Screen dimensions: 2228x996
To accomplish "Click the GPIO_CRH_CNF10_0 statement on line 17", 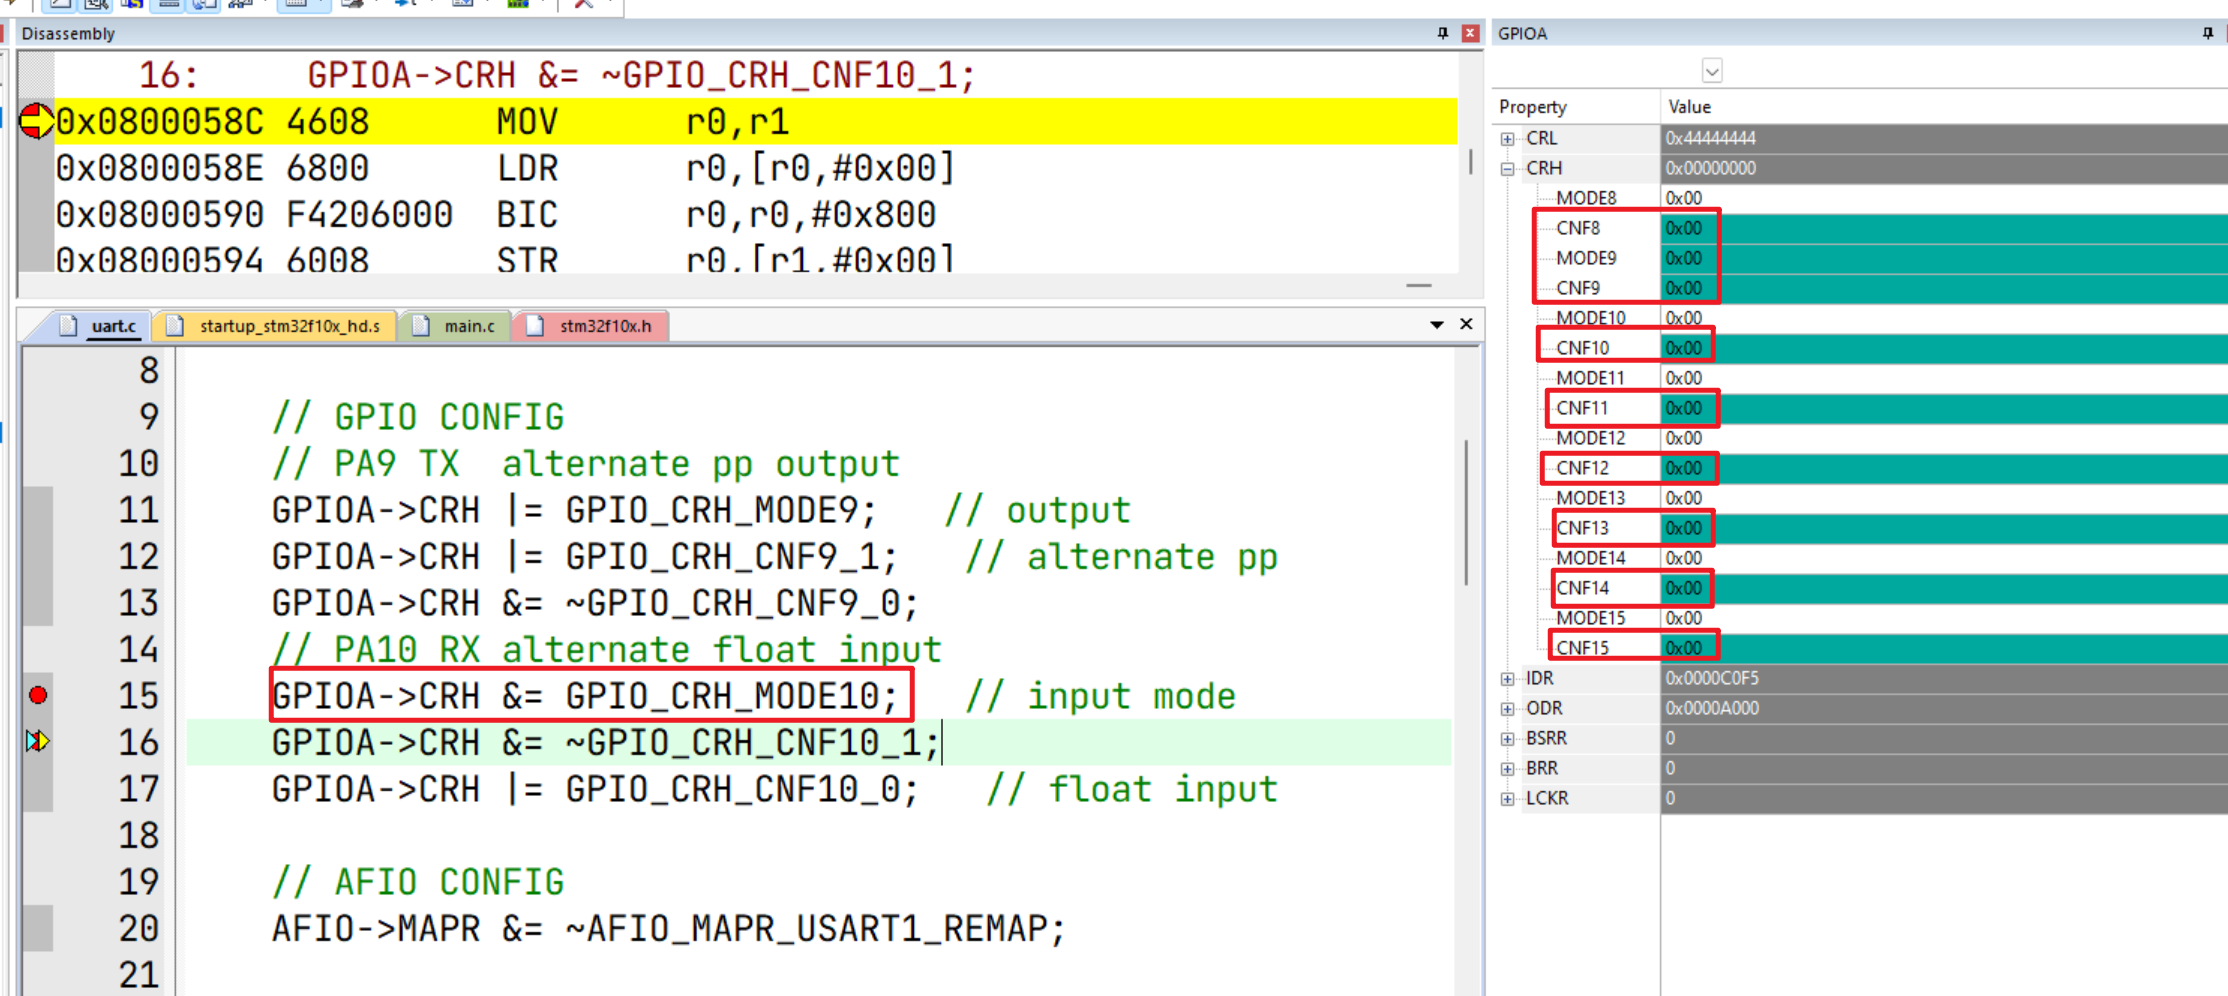I will click(595, 789).
